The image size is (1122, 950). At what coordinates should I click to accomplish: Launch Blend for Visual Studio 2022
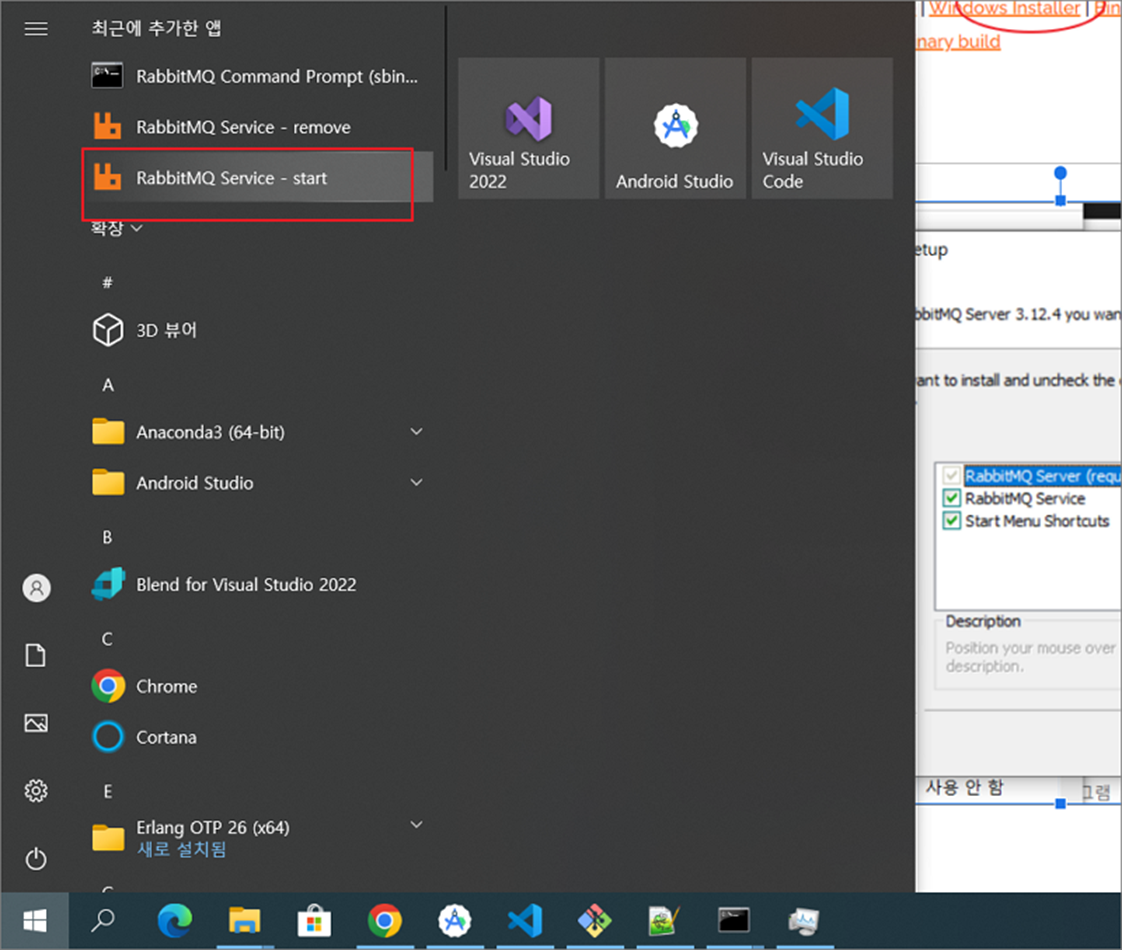pyautogui.click(x=258, y=584)
